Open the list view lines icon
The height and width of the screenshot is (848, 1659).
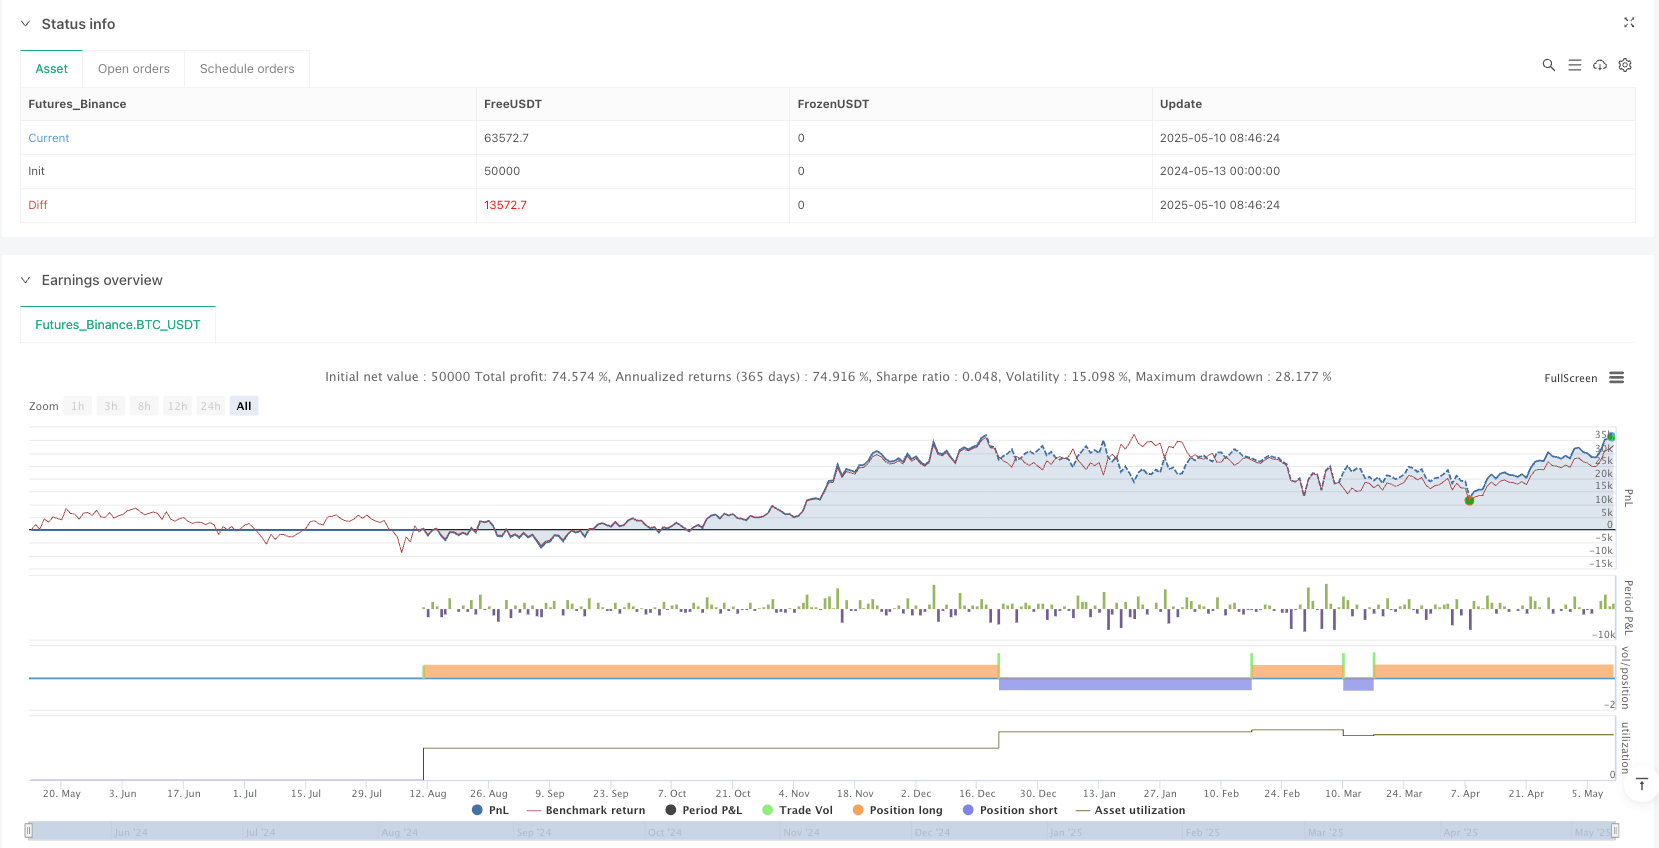tap(1574, 65)
